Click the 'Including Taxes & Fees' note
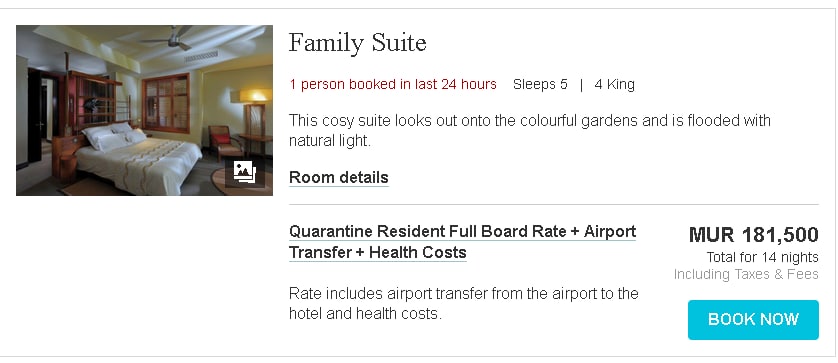Viewport: 838px width, 363px height. pos(746,274)
